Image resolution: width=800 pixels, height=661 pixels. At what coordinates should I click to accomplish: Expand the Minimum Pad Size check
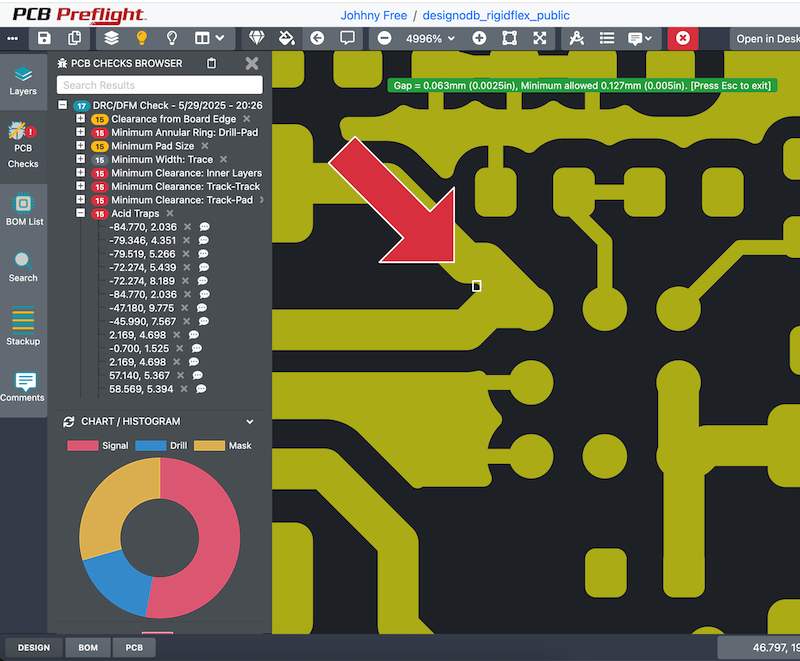pos(80,145)
